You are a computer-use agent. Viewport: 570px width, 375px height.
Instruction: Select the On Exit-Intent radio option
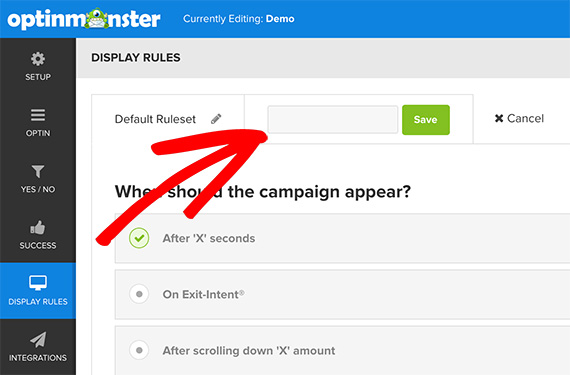coord(139,294)
